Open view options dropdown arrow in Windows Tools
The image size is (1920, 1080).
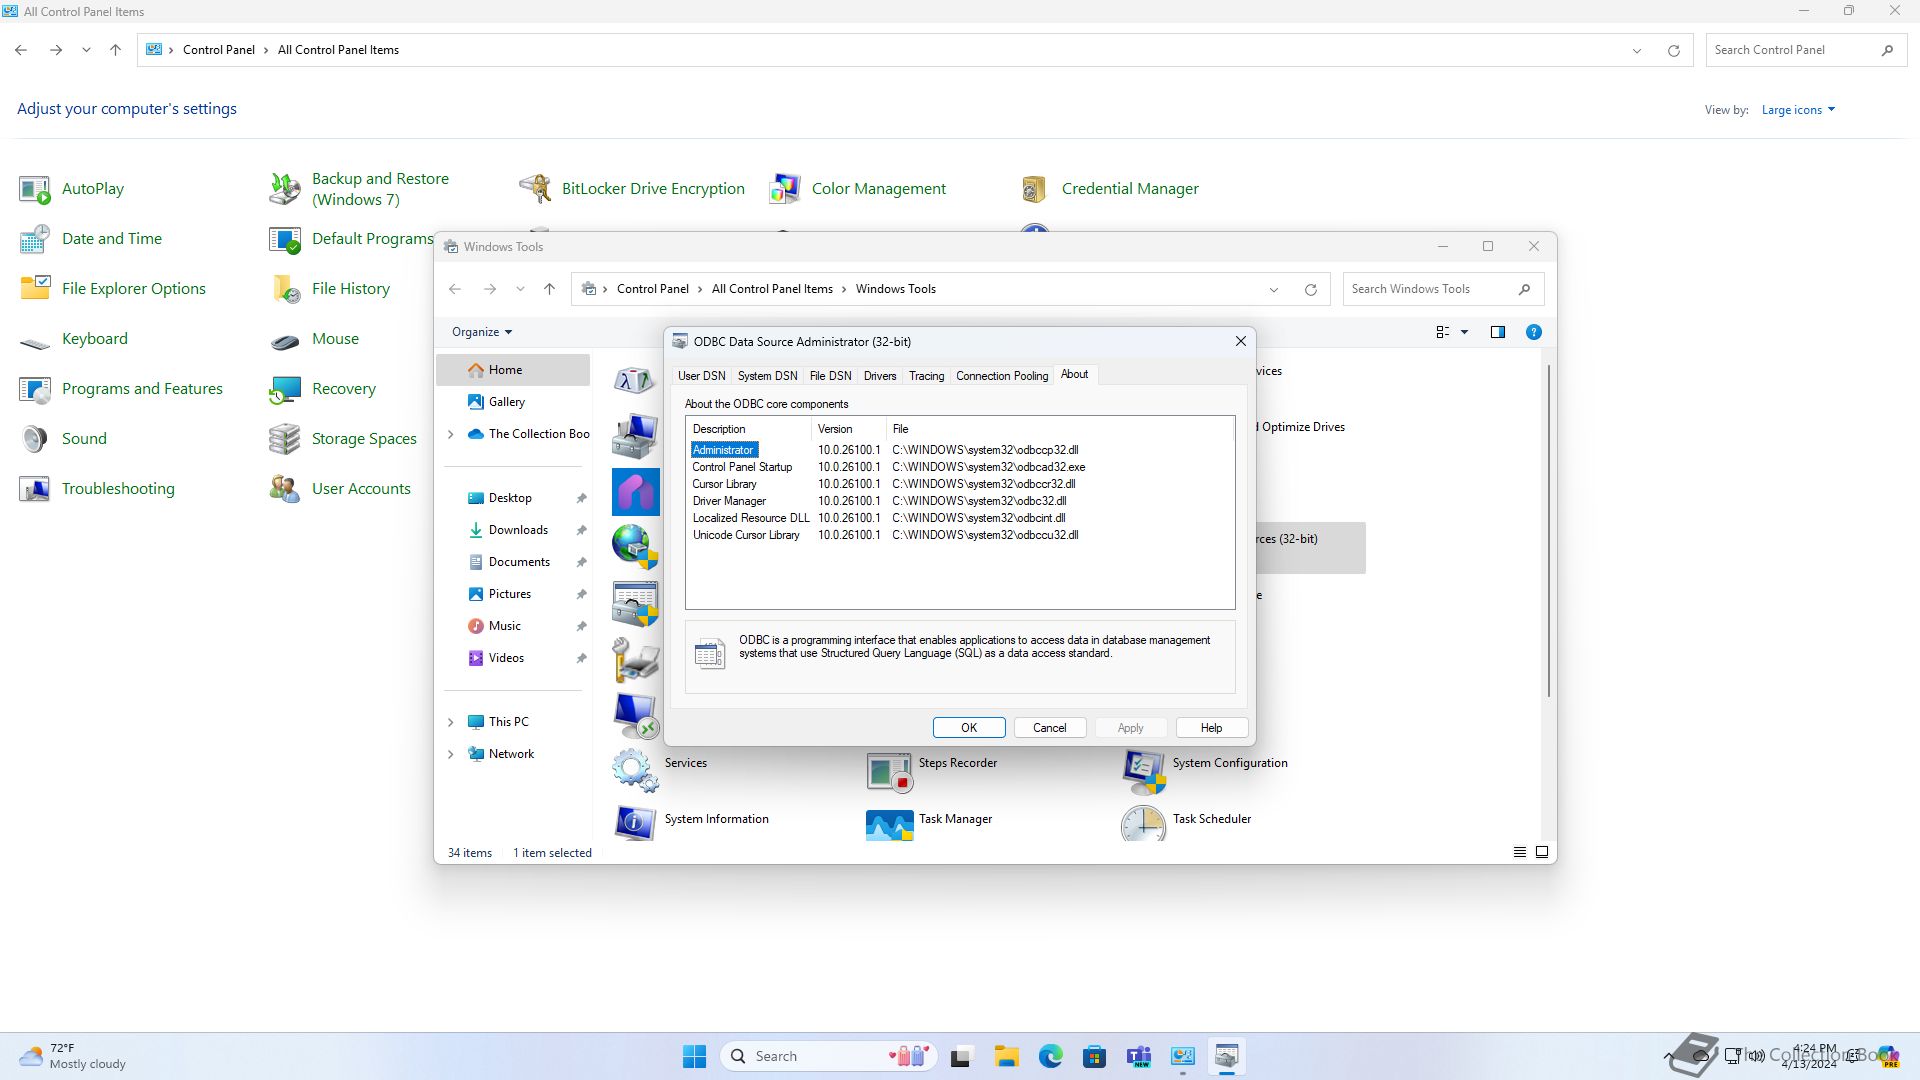(1464, 332)
